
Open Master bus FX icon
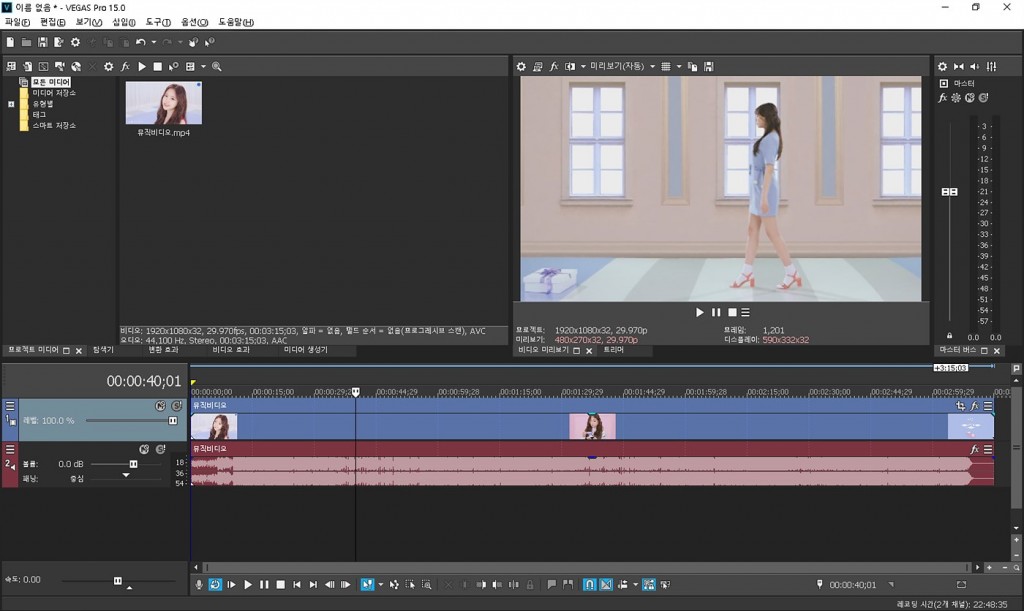click(x=943, y=97)
